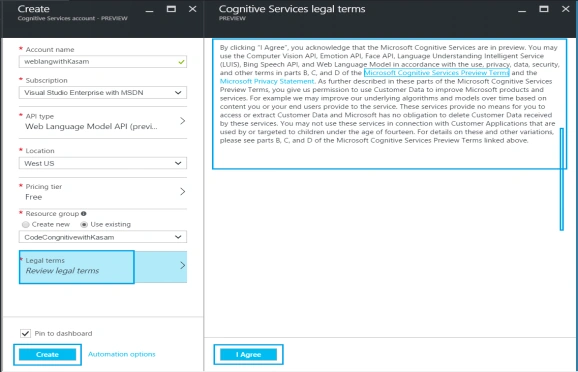
Task: Select Use existing resource group radio
Action: (84, 224)
